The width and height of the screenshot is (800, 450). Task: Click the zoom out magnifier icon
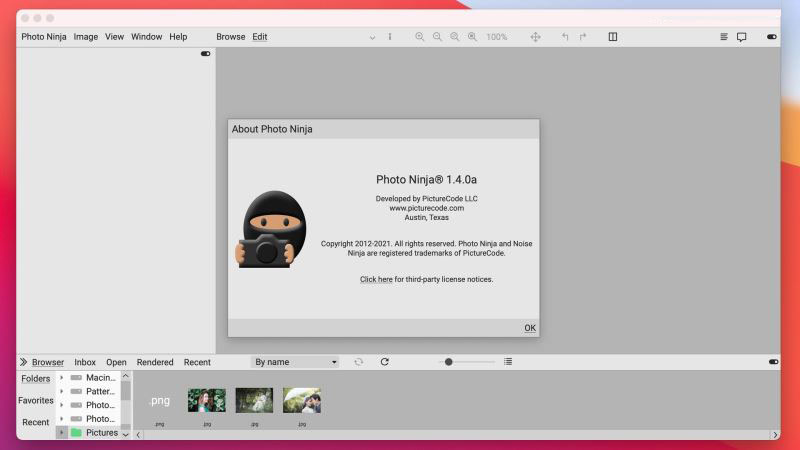437,37
